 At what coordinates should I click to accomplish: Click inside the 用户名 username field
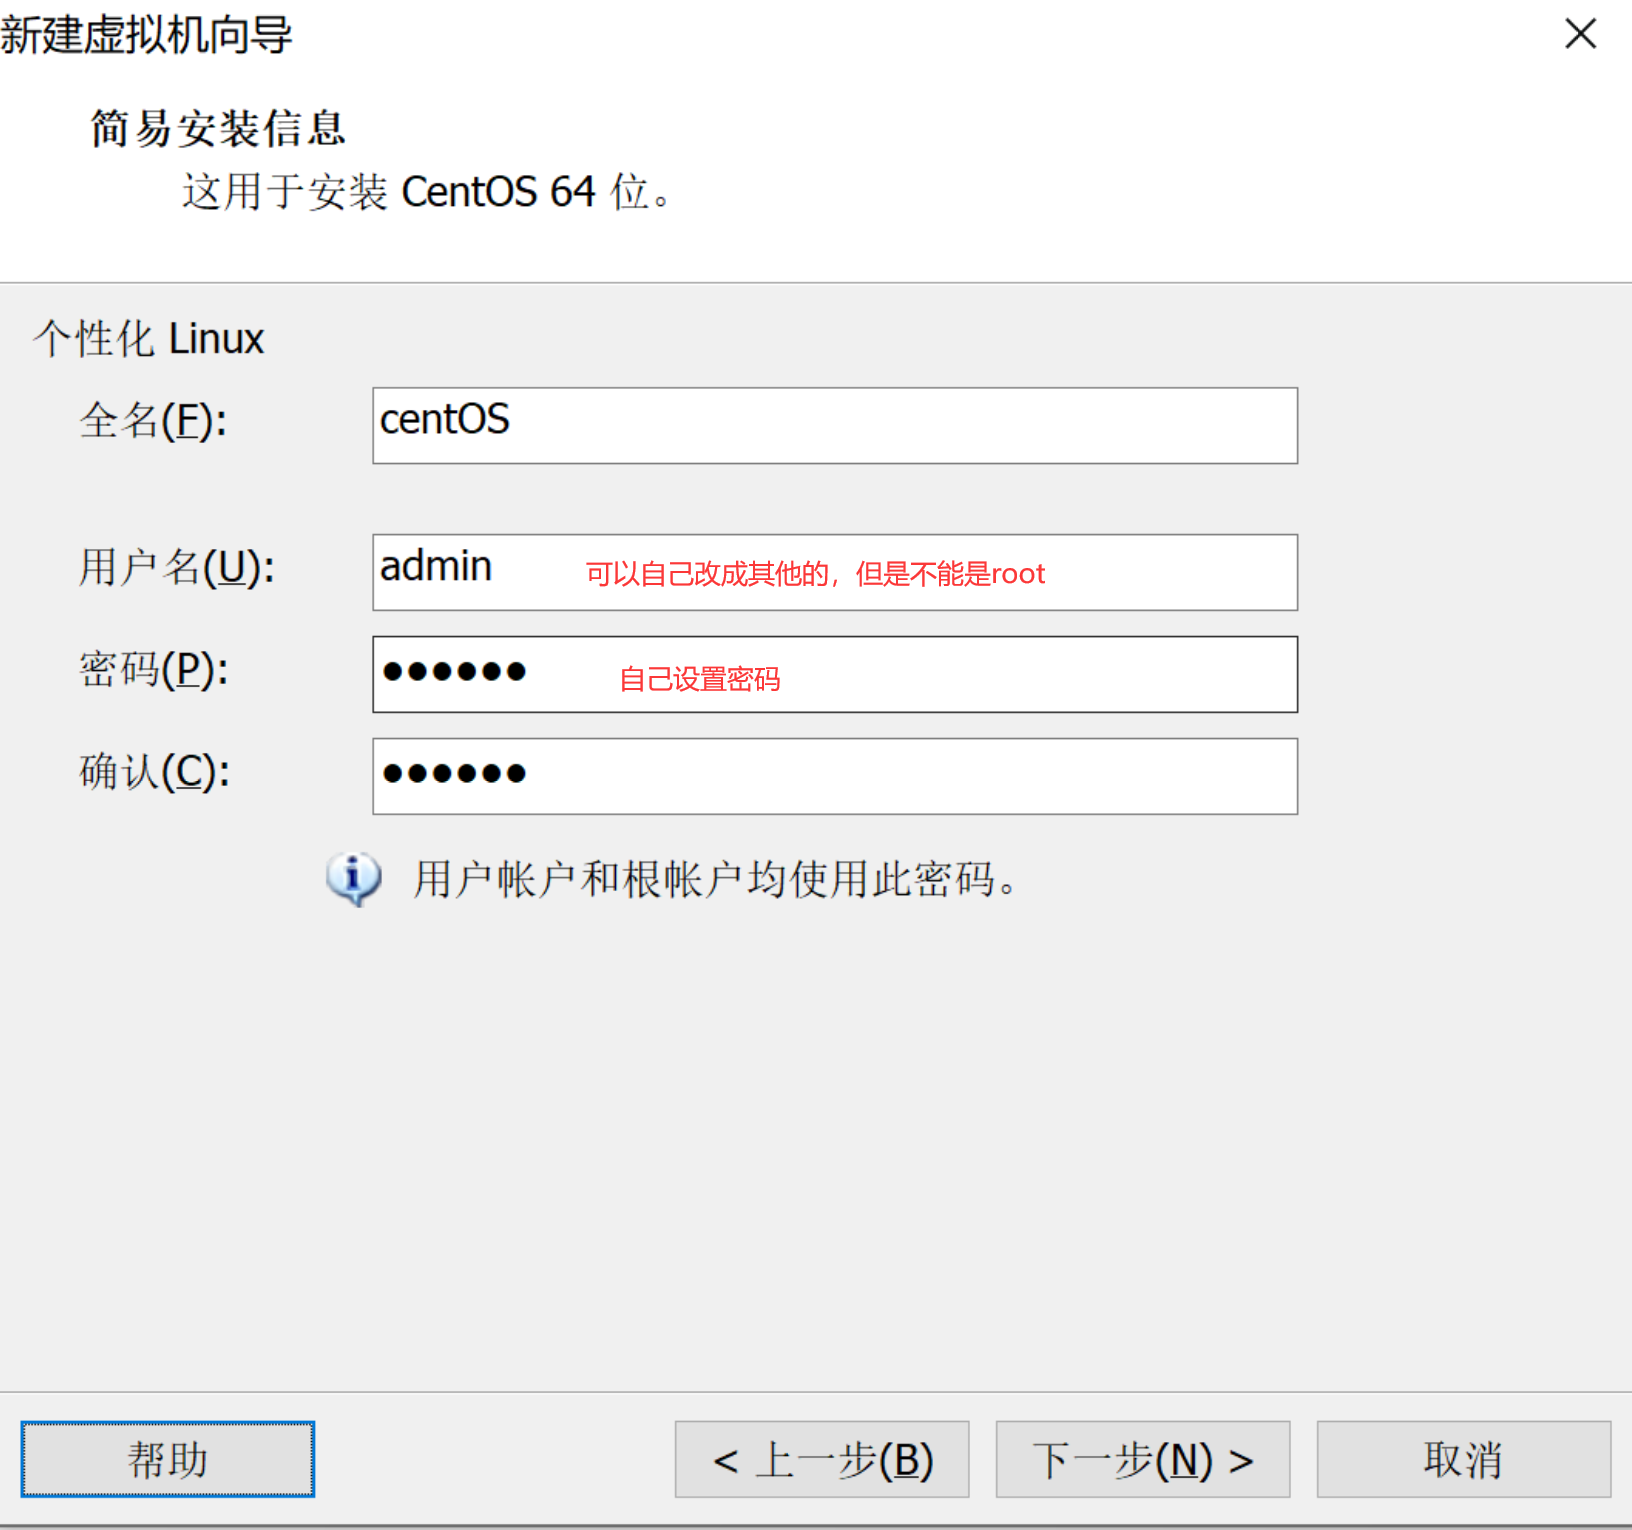834,572
